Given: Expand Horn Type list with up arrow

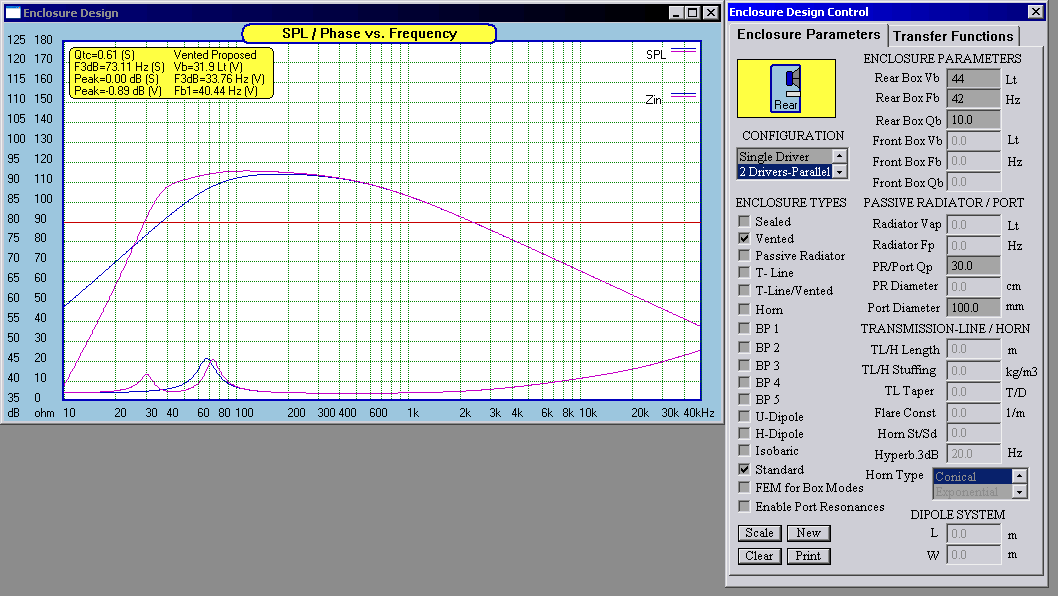Looking at the screenshot, I should tap(1019, 476).
